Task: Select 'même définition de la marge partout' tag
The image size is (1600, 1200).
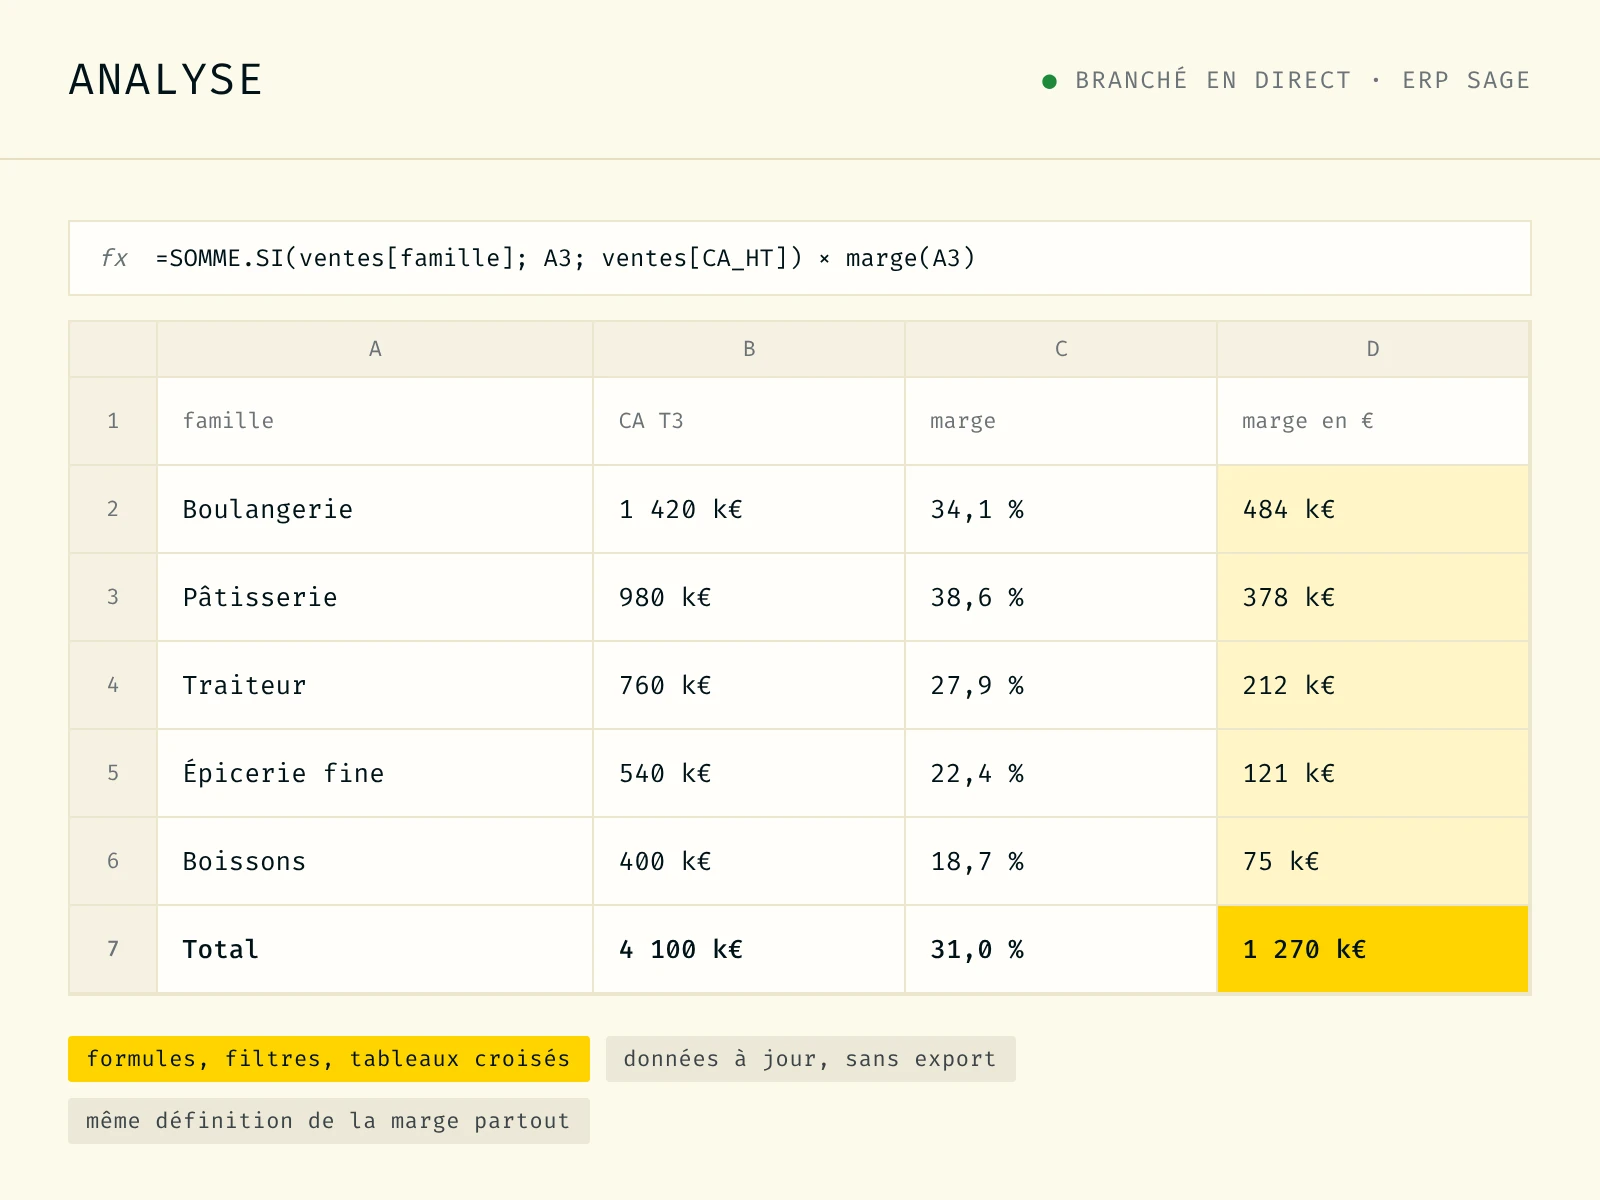Action: pyautogui.click(x=329, y=1121)
